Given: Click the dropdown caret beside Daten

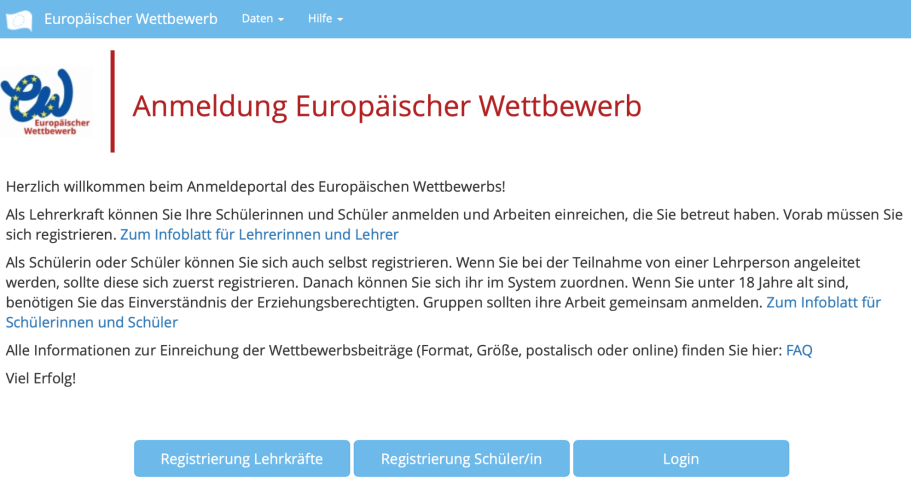Looking at the screenshot, I should pos(281,20).
